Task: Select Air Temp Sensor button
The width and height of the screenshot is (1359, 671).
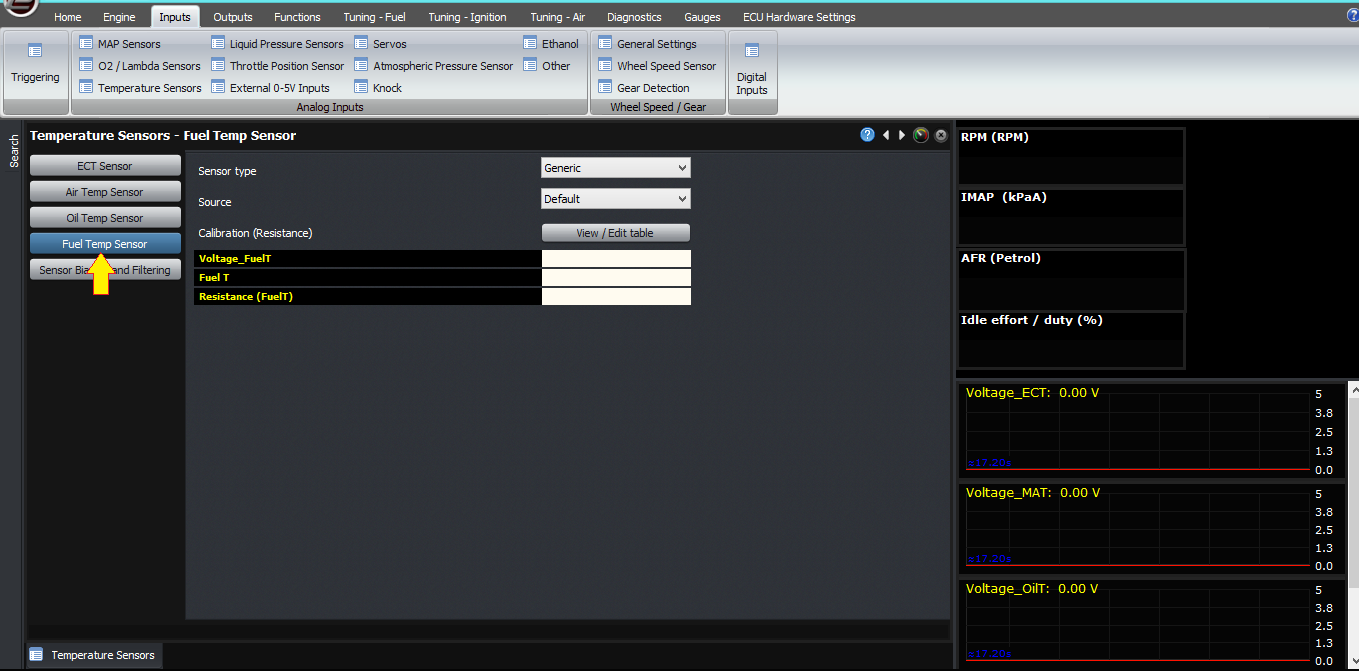Action: 105,192
